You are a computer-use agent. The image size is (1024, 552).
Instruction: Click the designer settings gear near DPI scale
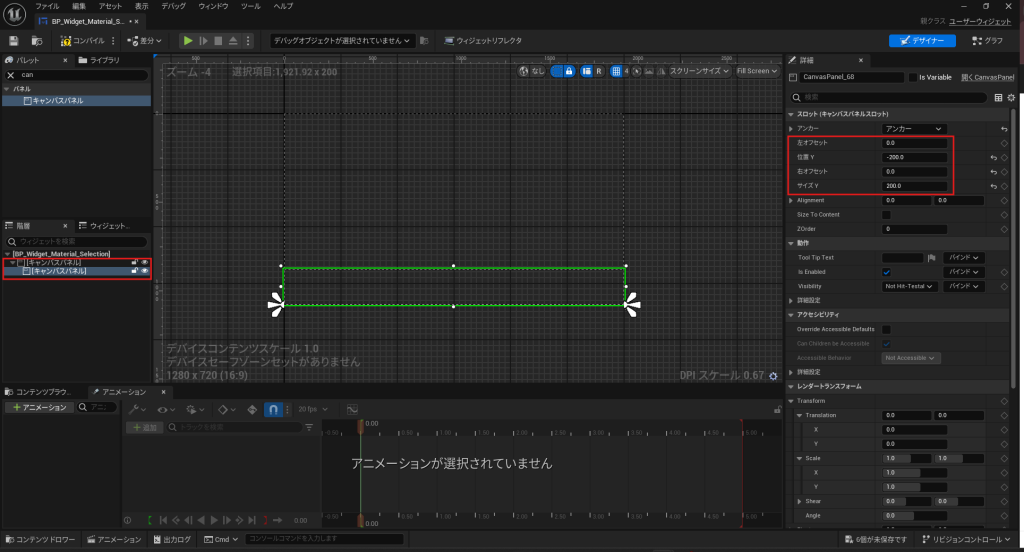click(x=773, y=375)
